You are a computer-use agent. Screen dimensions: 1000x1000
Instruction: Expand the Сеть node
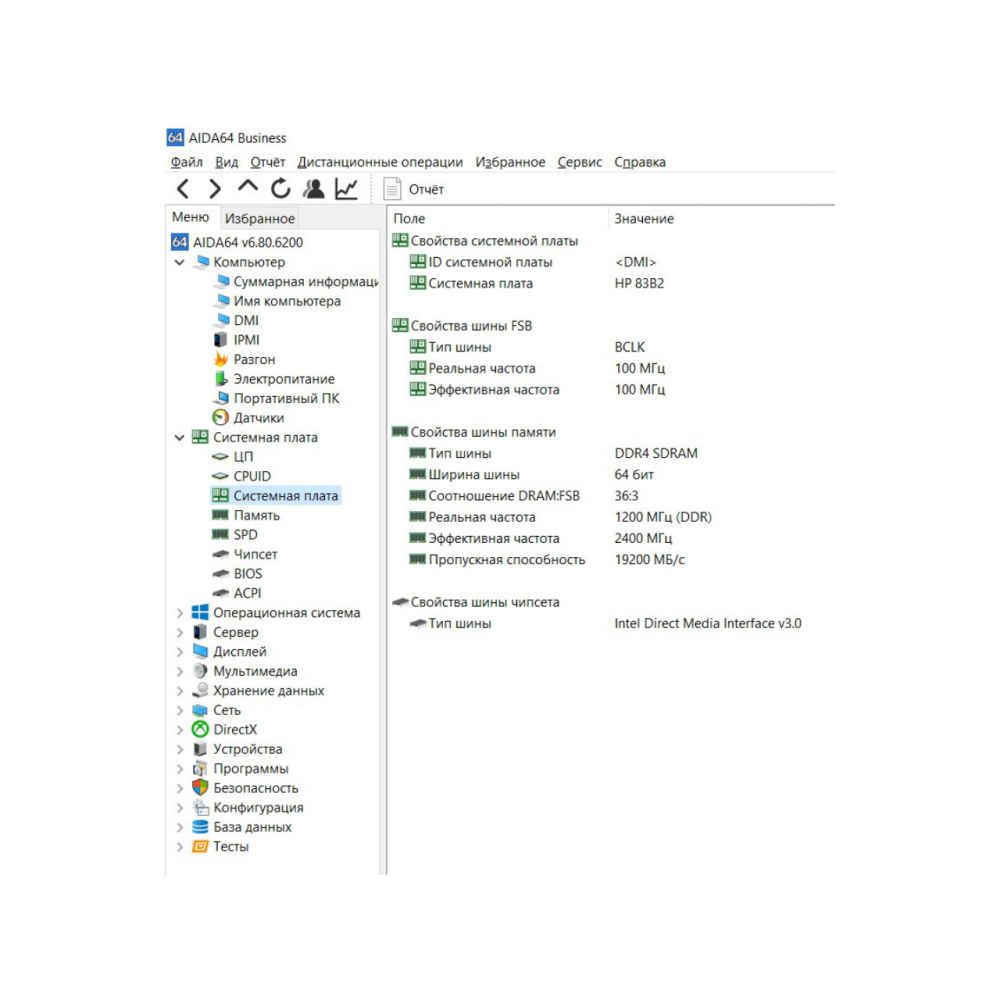pyautogui.click(x=180, y=710)
